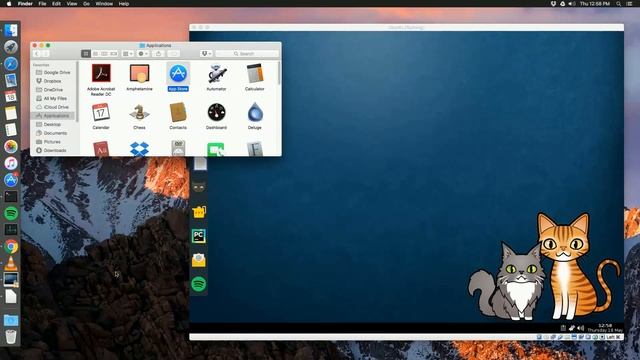Go forward in the Finder window
The width and height of the screenshot is (640, 360).
[x=46, y=53]
